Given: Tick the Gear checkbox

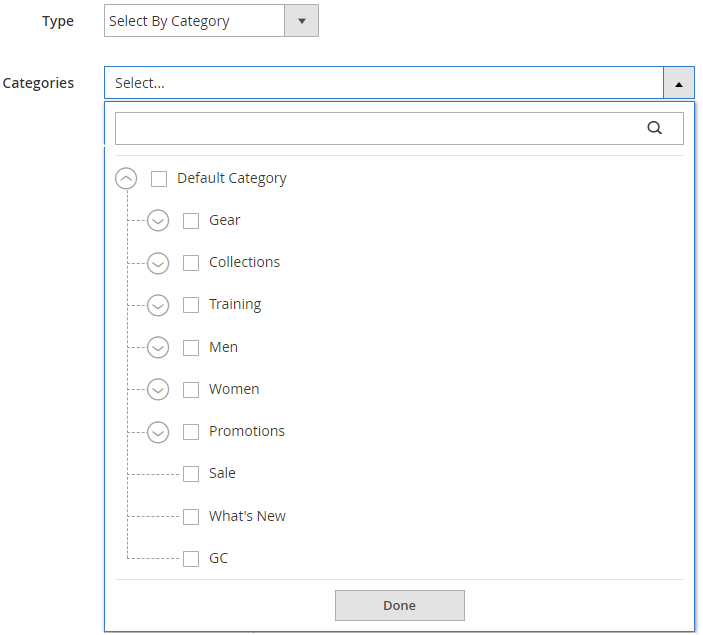Looking at the screenshot, I should (191, 221).
